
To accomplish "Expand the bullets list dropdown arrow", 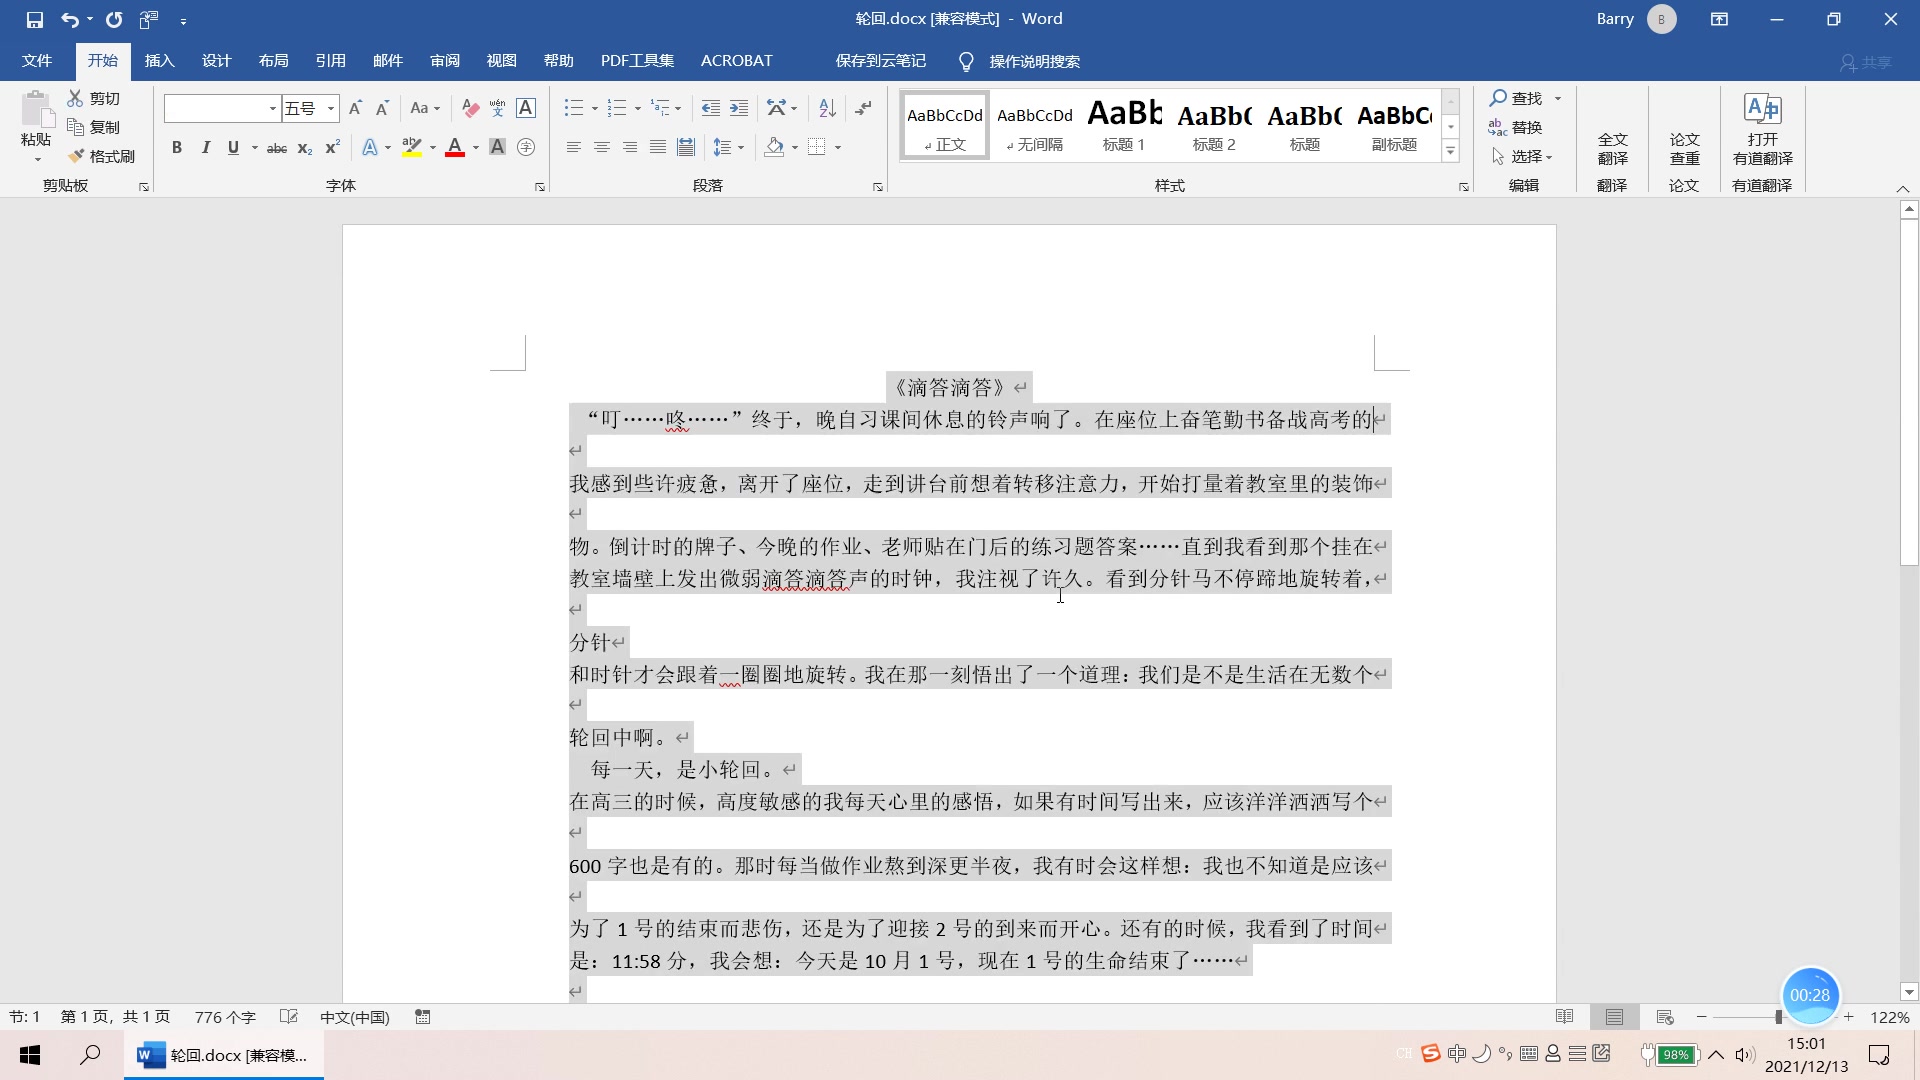I will [594, 108].
